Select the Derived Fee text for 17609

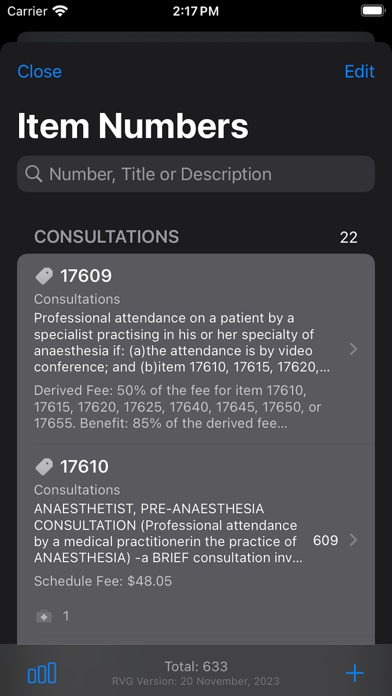click(x=178, y=407)
